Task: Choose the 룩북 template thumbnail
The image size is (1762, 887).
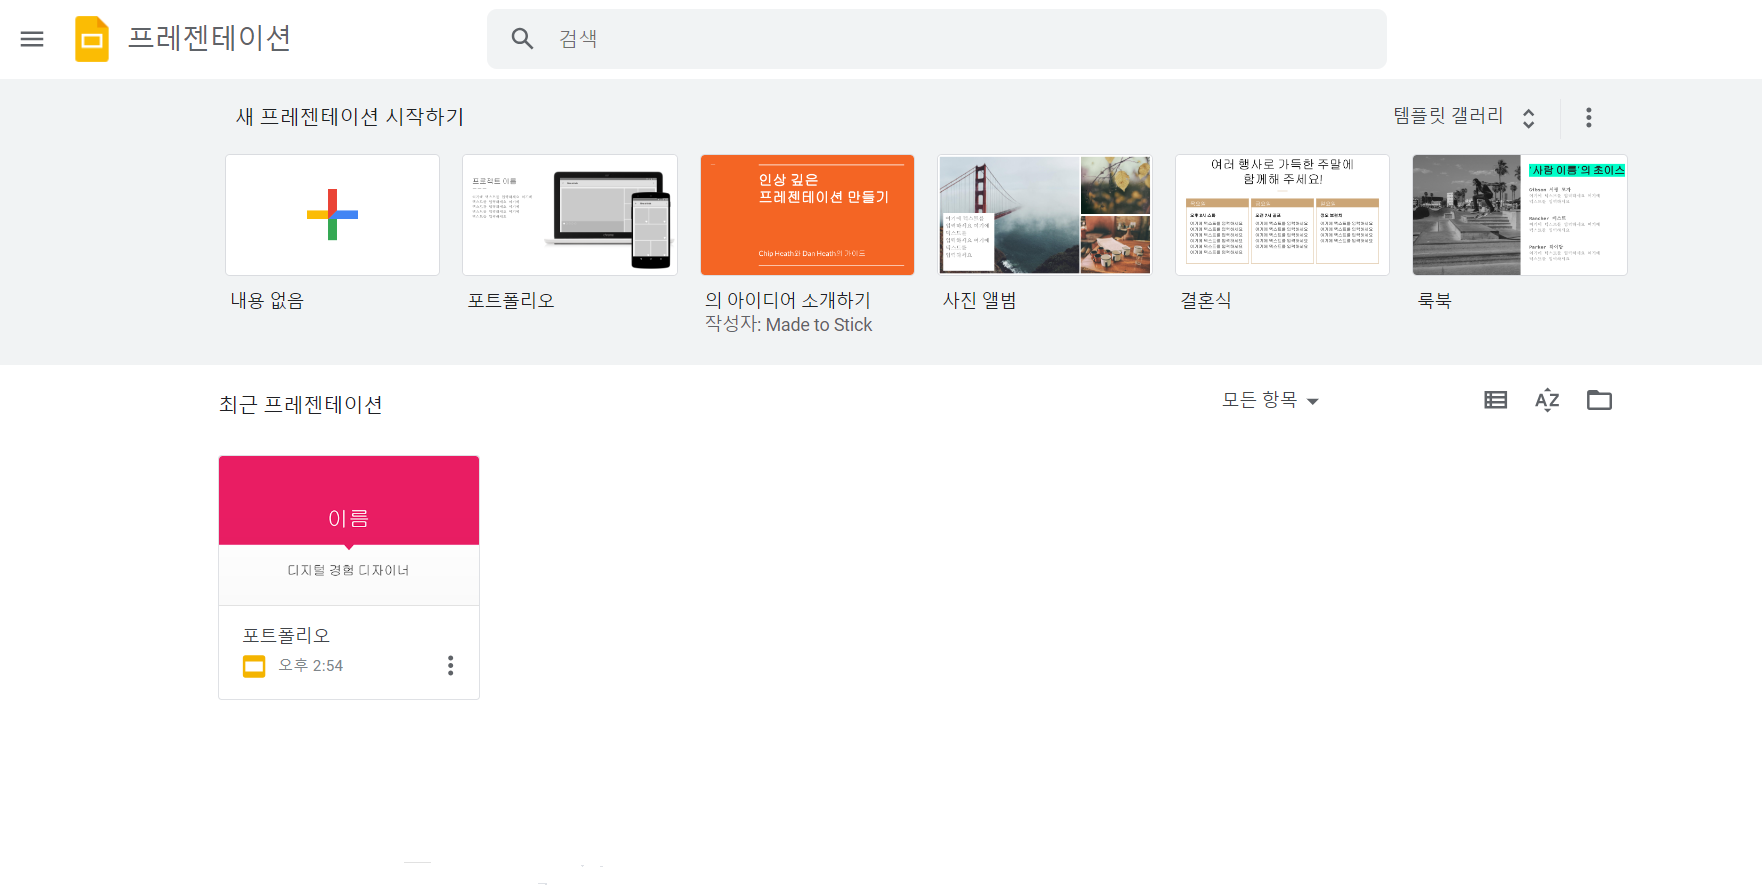Action: 1520,215
